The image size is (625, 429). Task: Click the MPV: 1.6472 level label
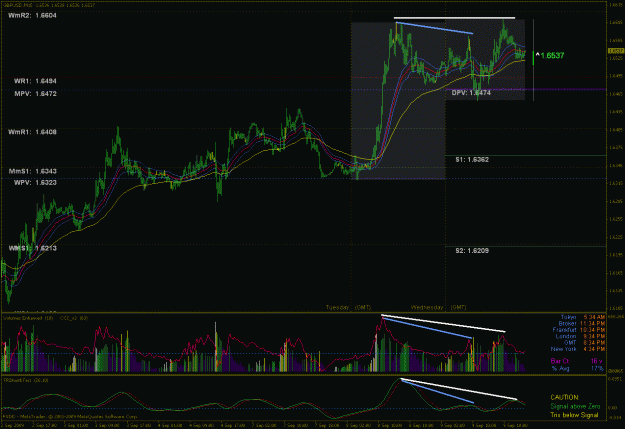[35, 94]
